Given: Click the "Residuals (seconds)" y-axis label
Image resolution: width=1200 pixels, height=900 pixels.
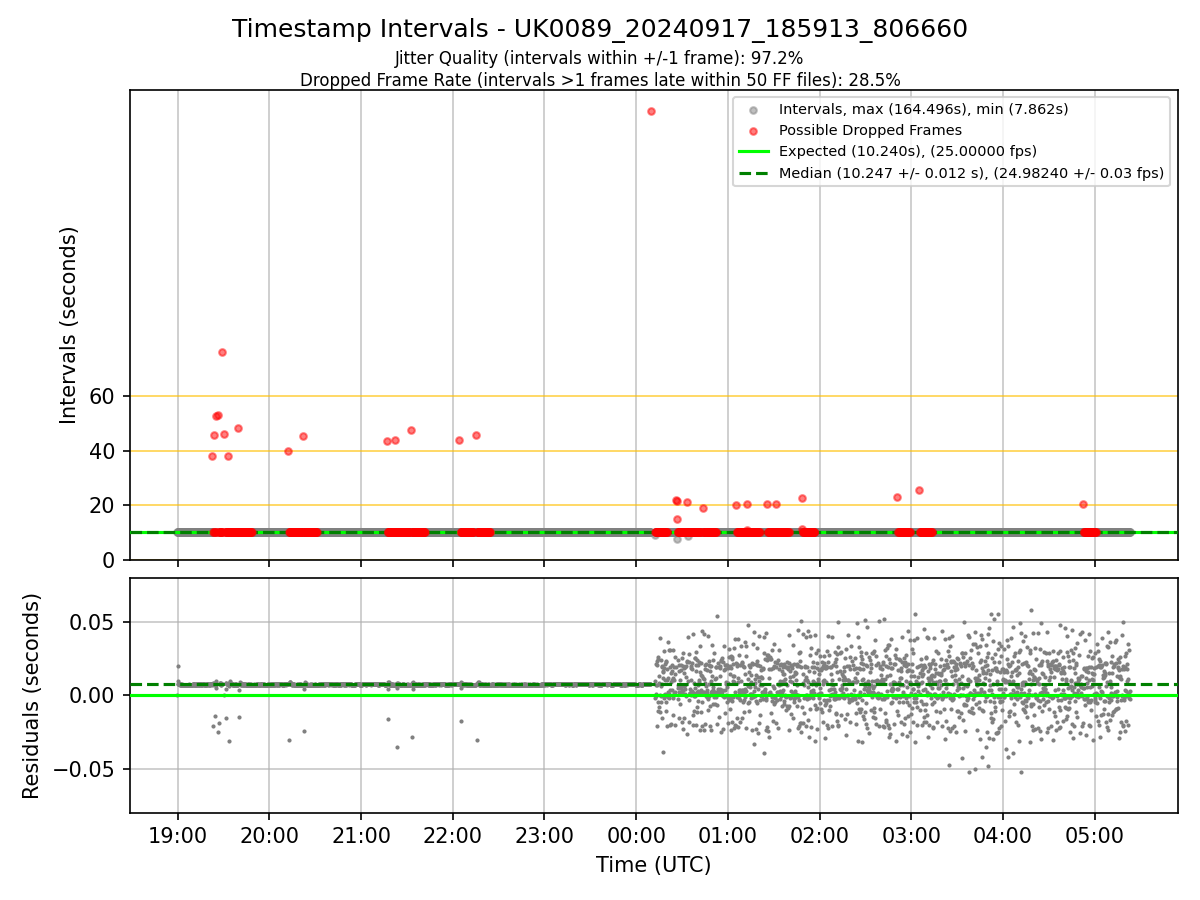Looking at the screenshot, I should 32,696.
